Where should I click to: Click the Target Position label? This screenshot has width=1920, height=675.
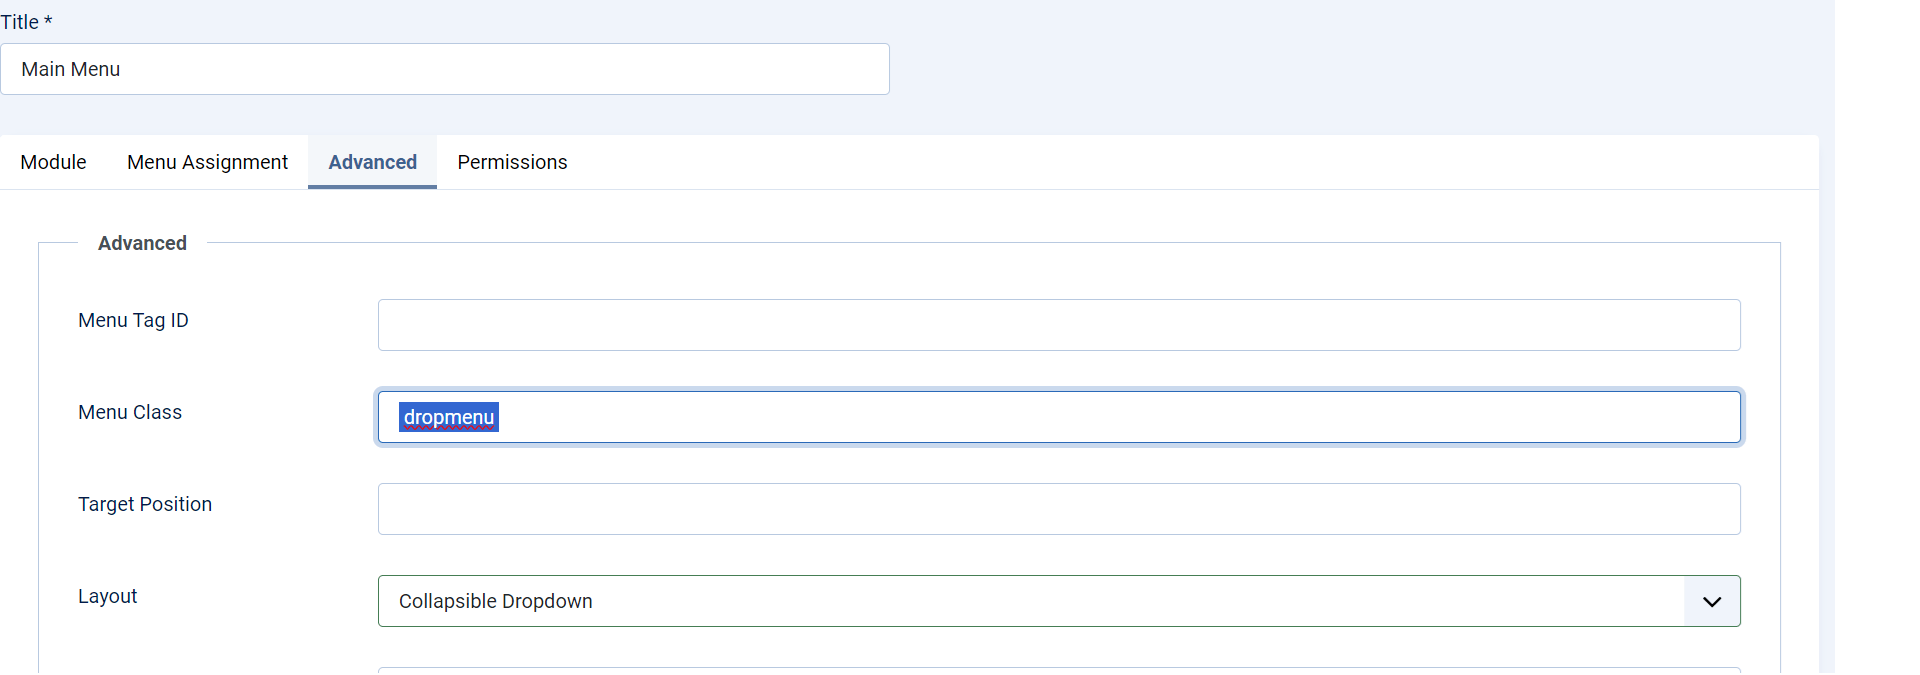pos(145,504)
